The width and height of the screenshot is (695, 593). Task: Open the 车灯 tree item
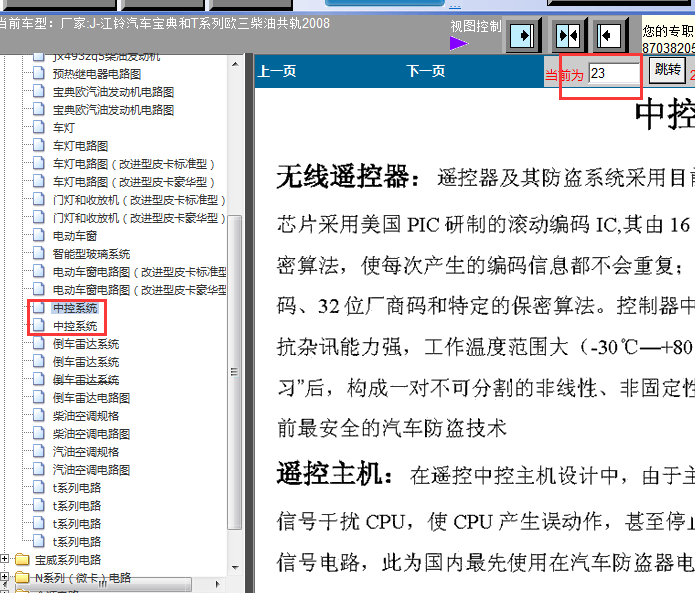[x=63, y=128]
